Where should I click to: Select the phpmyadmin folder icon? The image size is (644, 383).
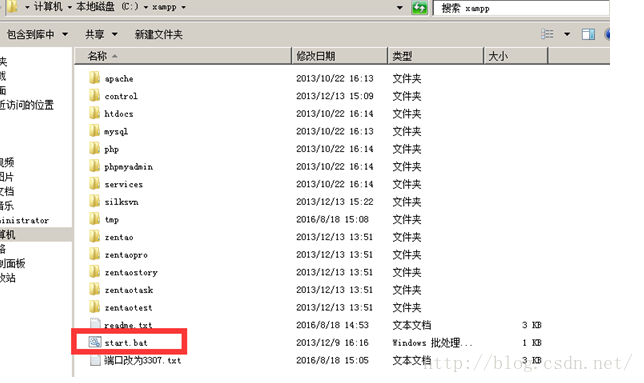94,166
